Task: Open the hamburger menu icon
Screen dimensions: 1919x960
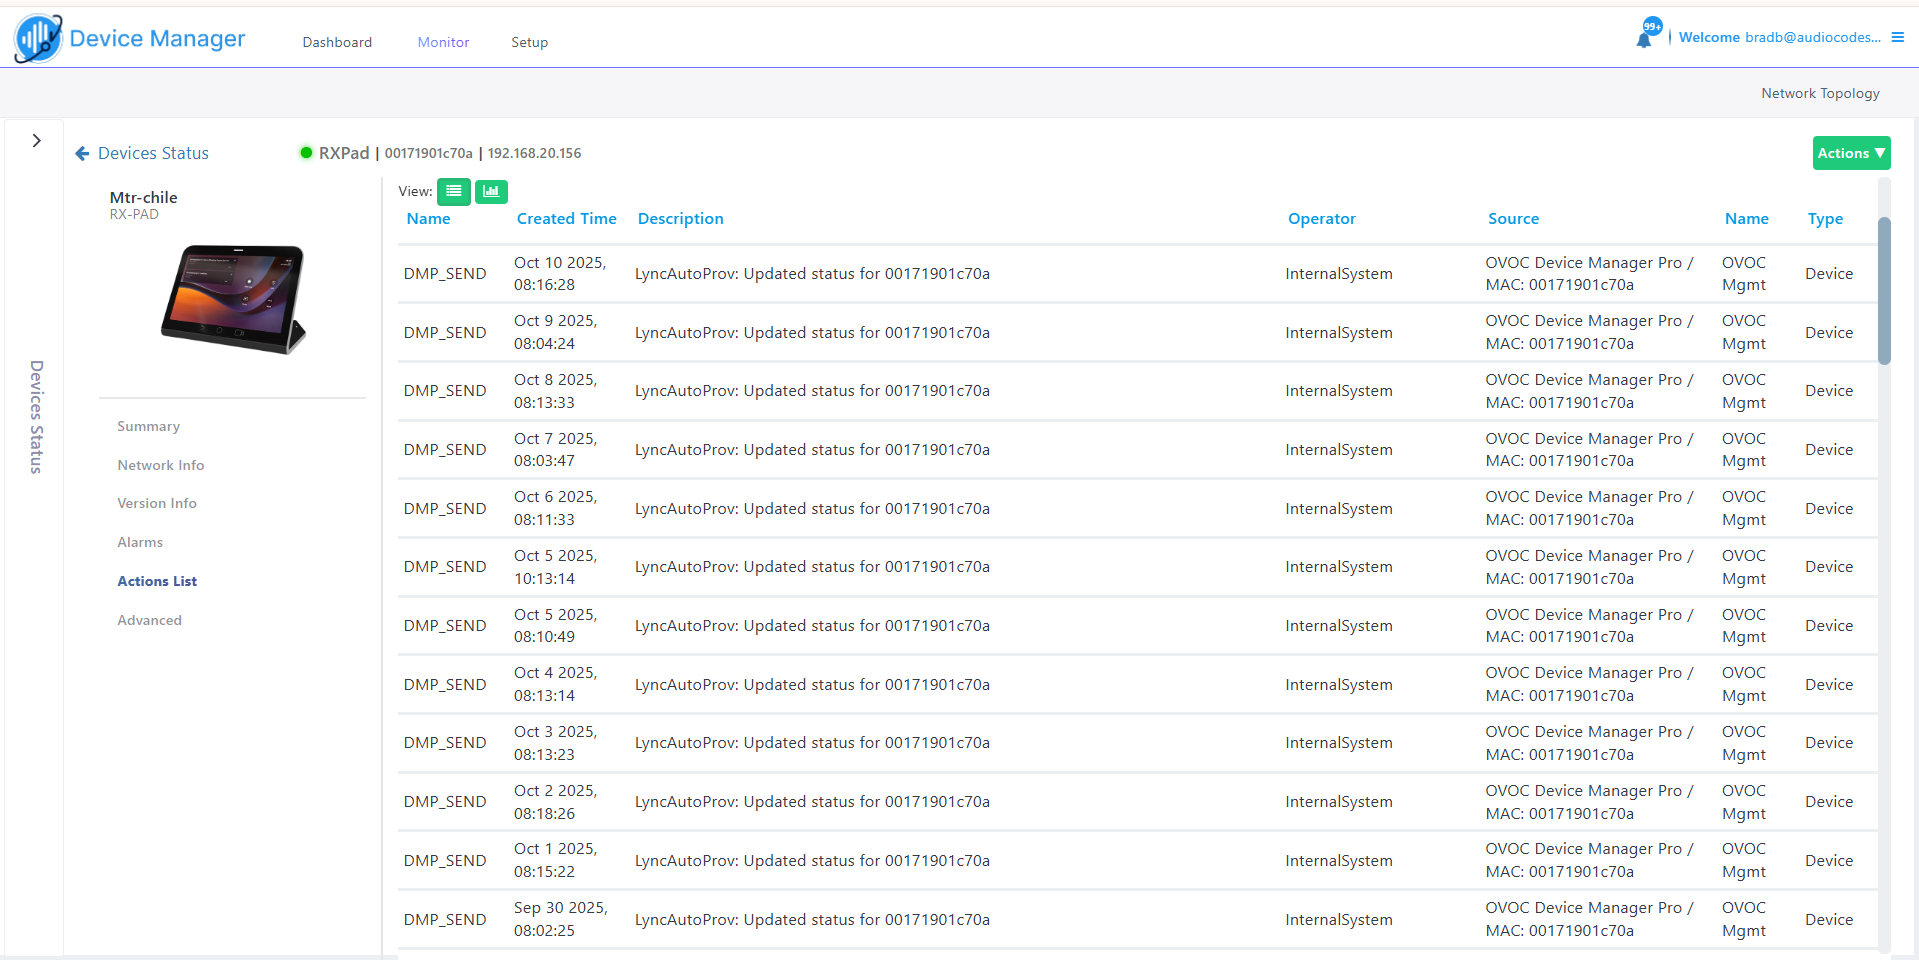Action: point(1897,37)
